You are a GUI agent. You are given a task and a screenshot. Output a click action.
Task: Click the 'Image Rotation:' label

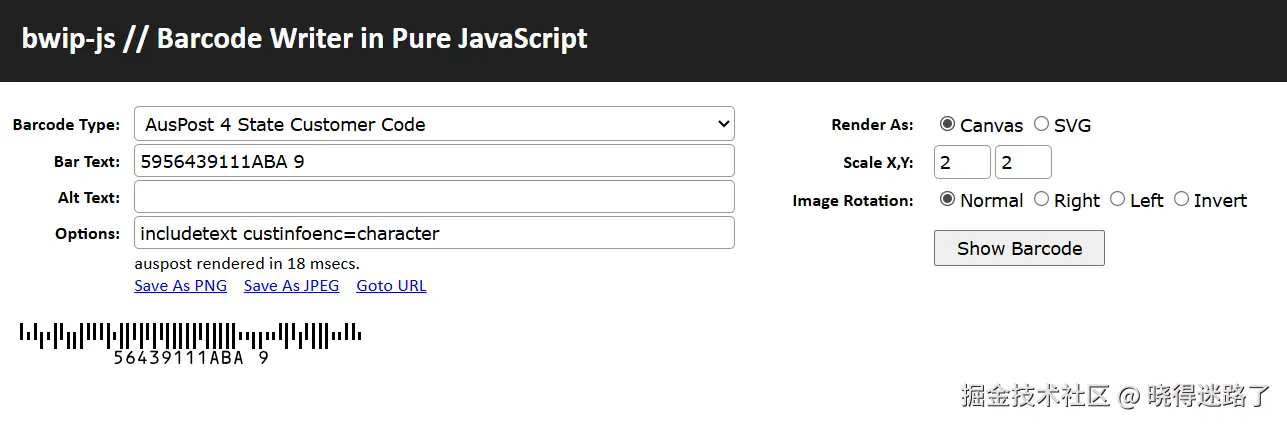tap(853, 200)
